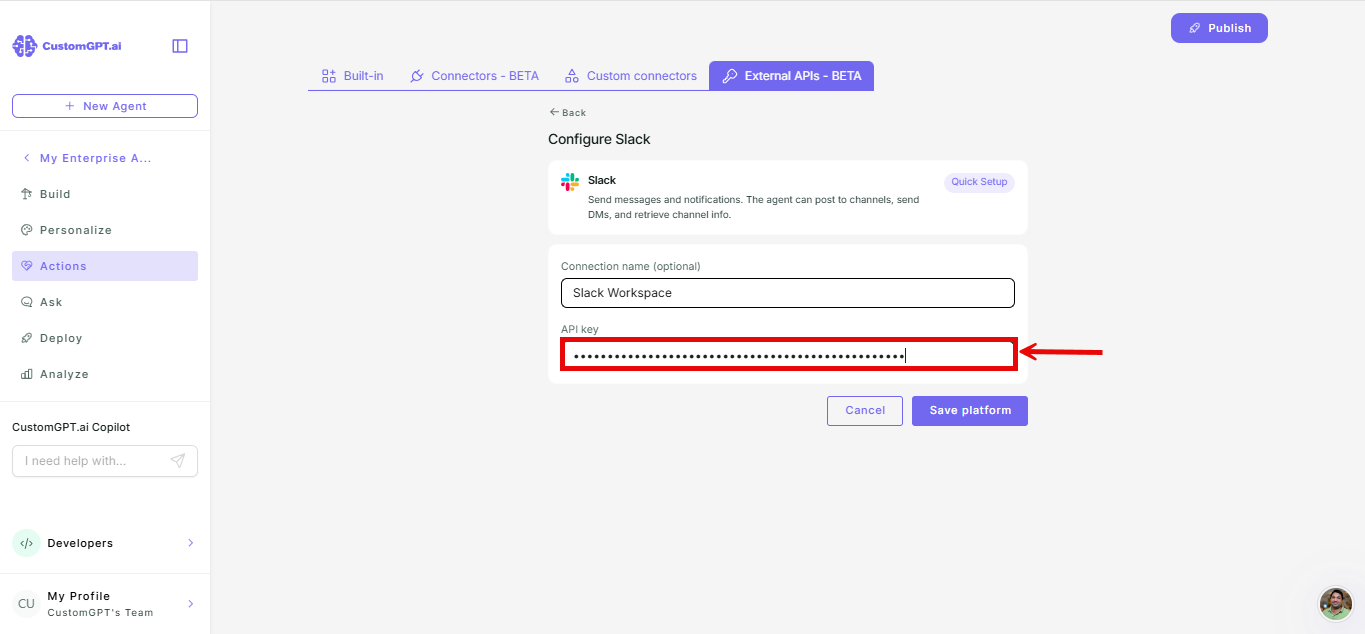Send Copilot message with paper plane icon
This screenshot has height=634, width=1365.
point(178,461)
